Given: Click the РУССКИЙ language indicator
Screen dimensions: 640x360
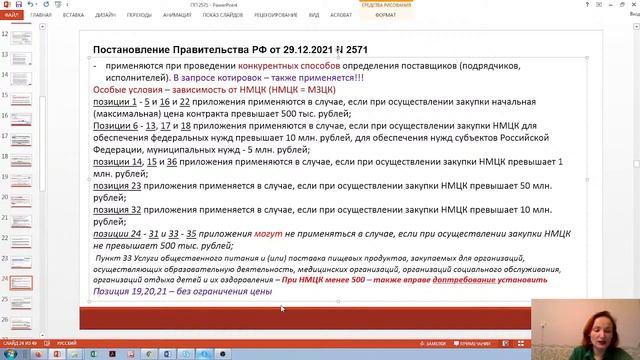Looking at the screenshot, I should pos(67,344).
